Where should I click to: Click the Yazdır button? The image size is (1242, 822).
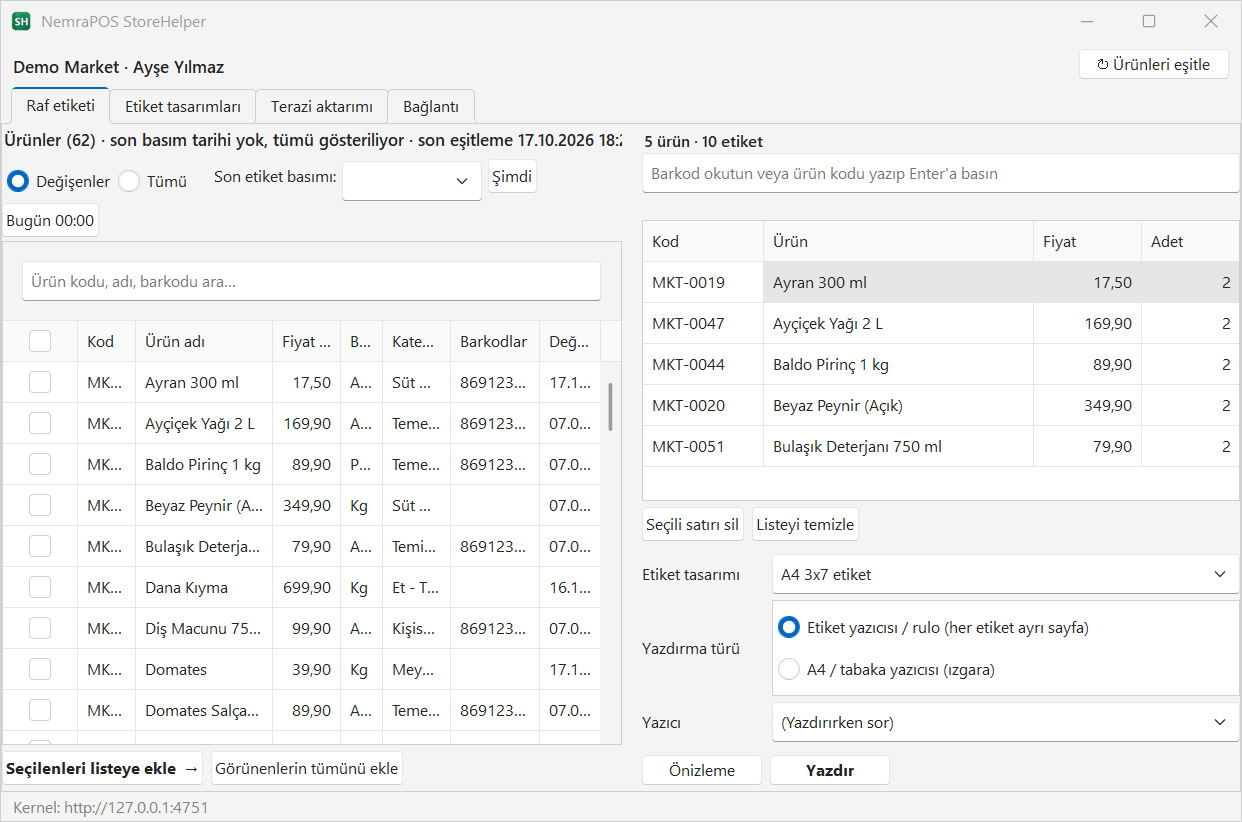coord(830,770)
